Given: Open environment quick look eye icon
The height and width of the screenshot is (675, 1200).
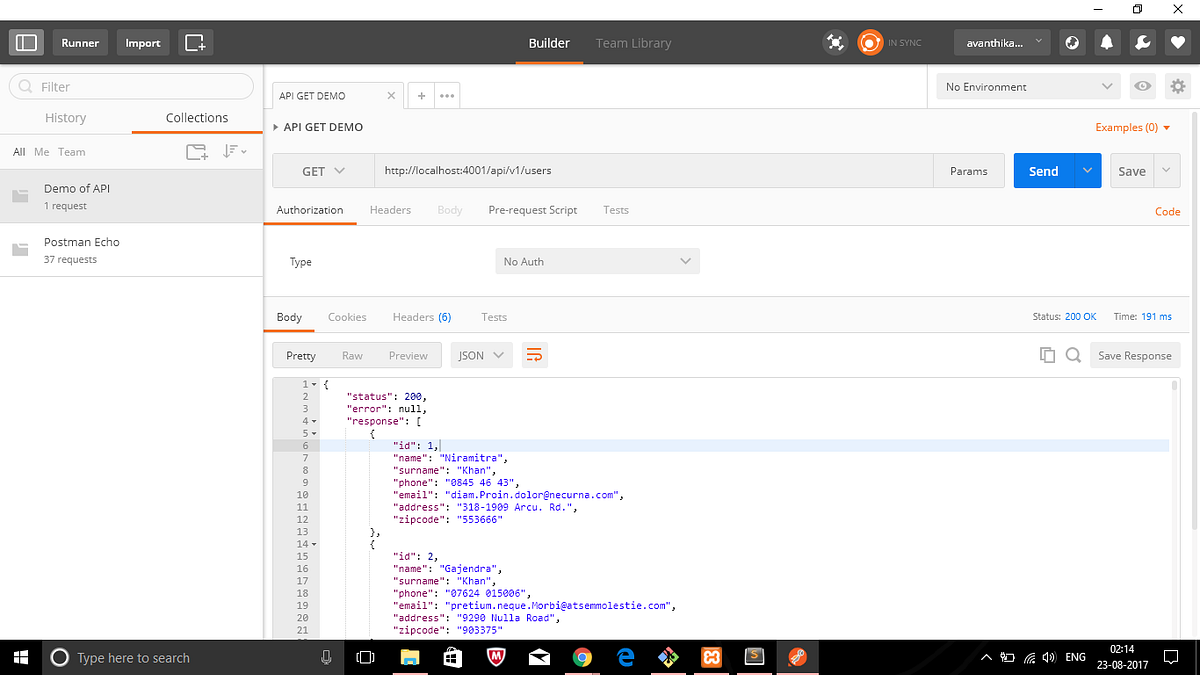Looking at the screenshot, I should pyautogui.click(x=1142, y=87).
